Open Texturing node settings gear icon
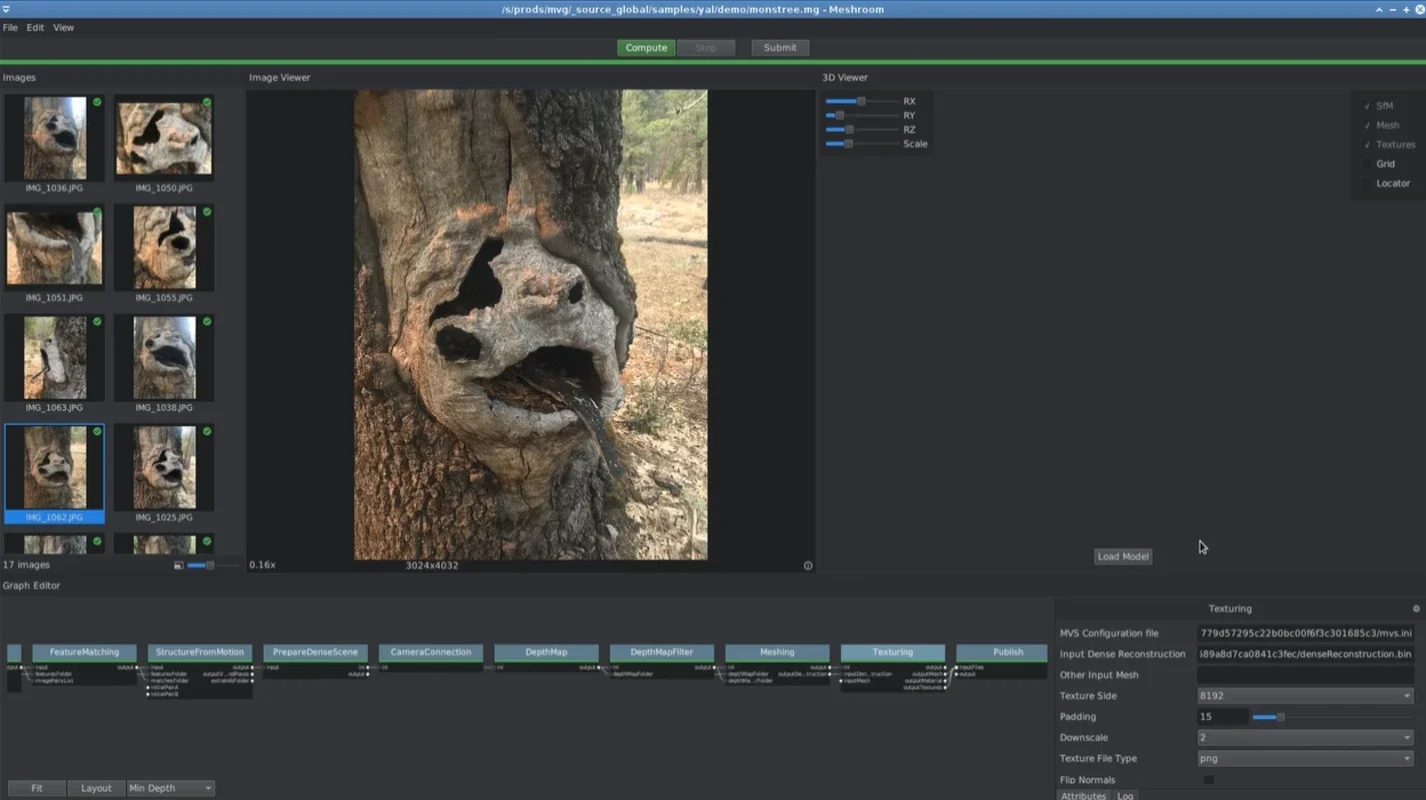Image resolution: width=1426 pixels, height=800 pixels. [1416, 608]
